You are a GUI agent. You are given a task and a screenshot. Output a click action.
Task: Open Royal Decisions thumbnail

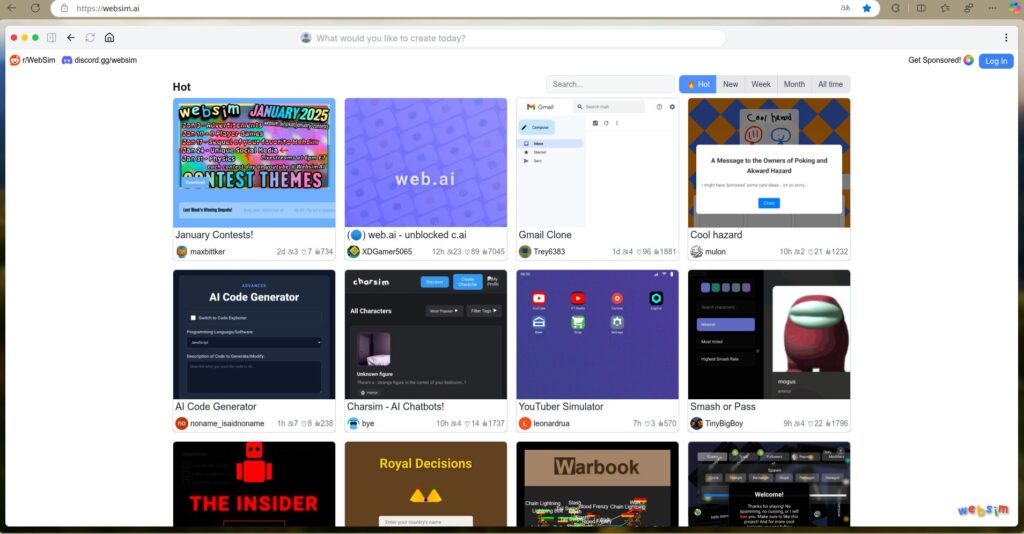coord(426,484)
